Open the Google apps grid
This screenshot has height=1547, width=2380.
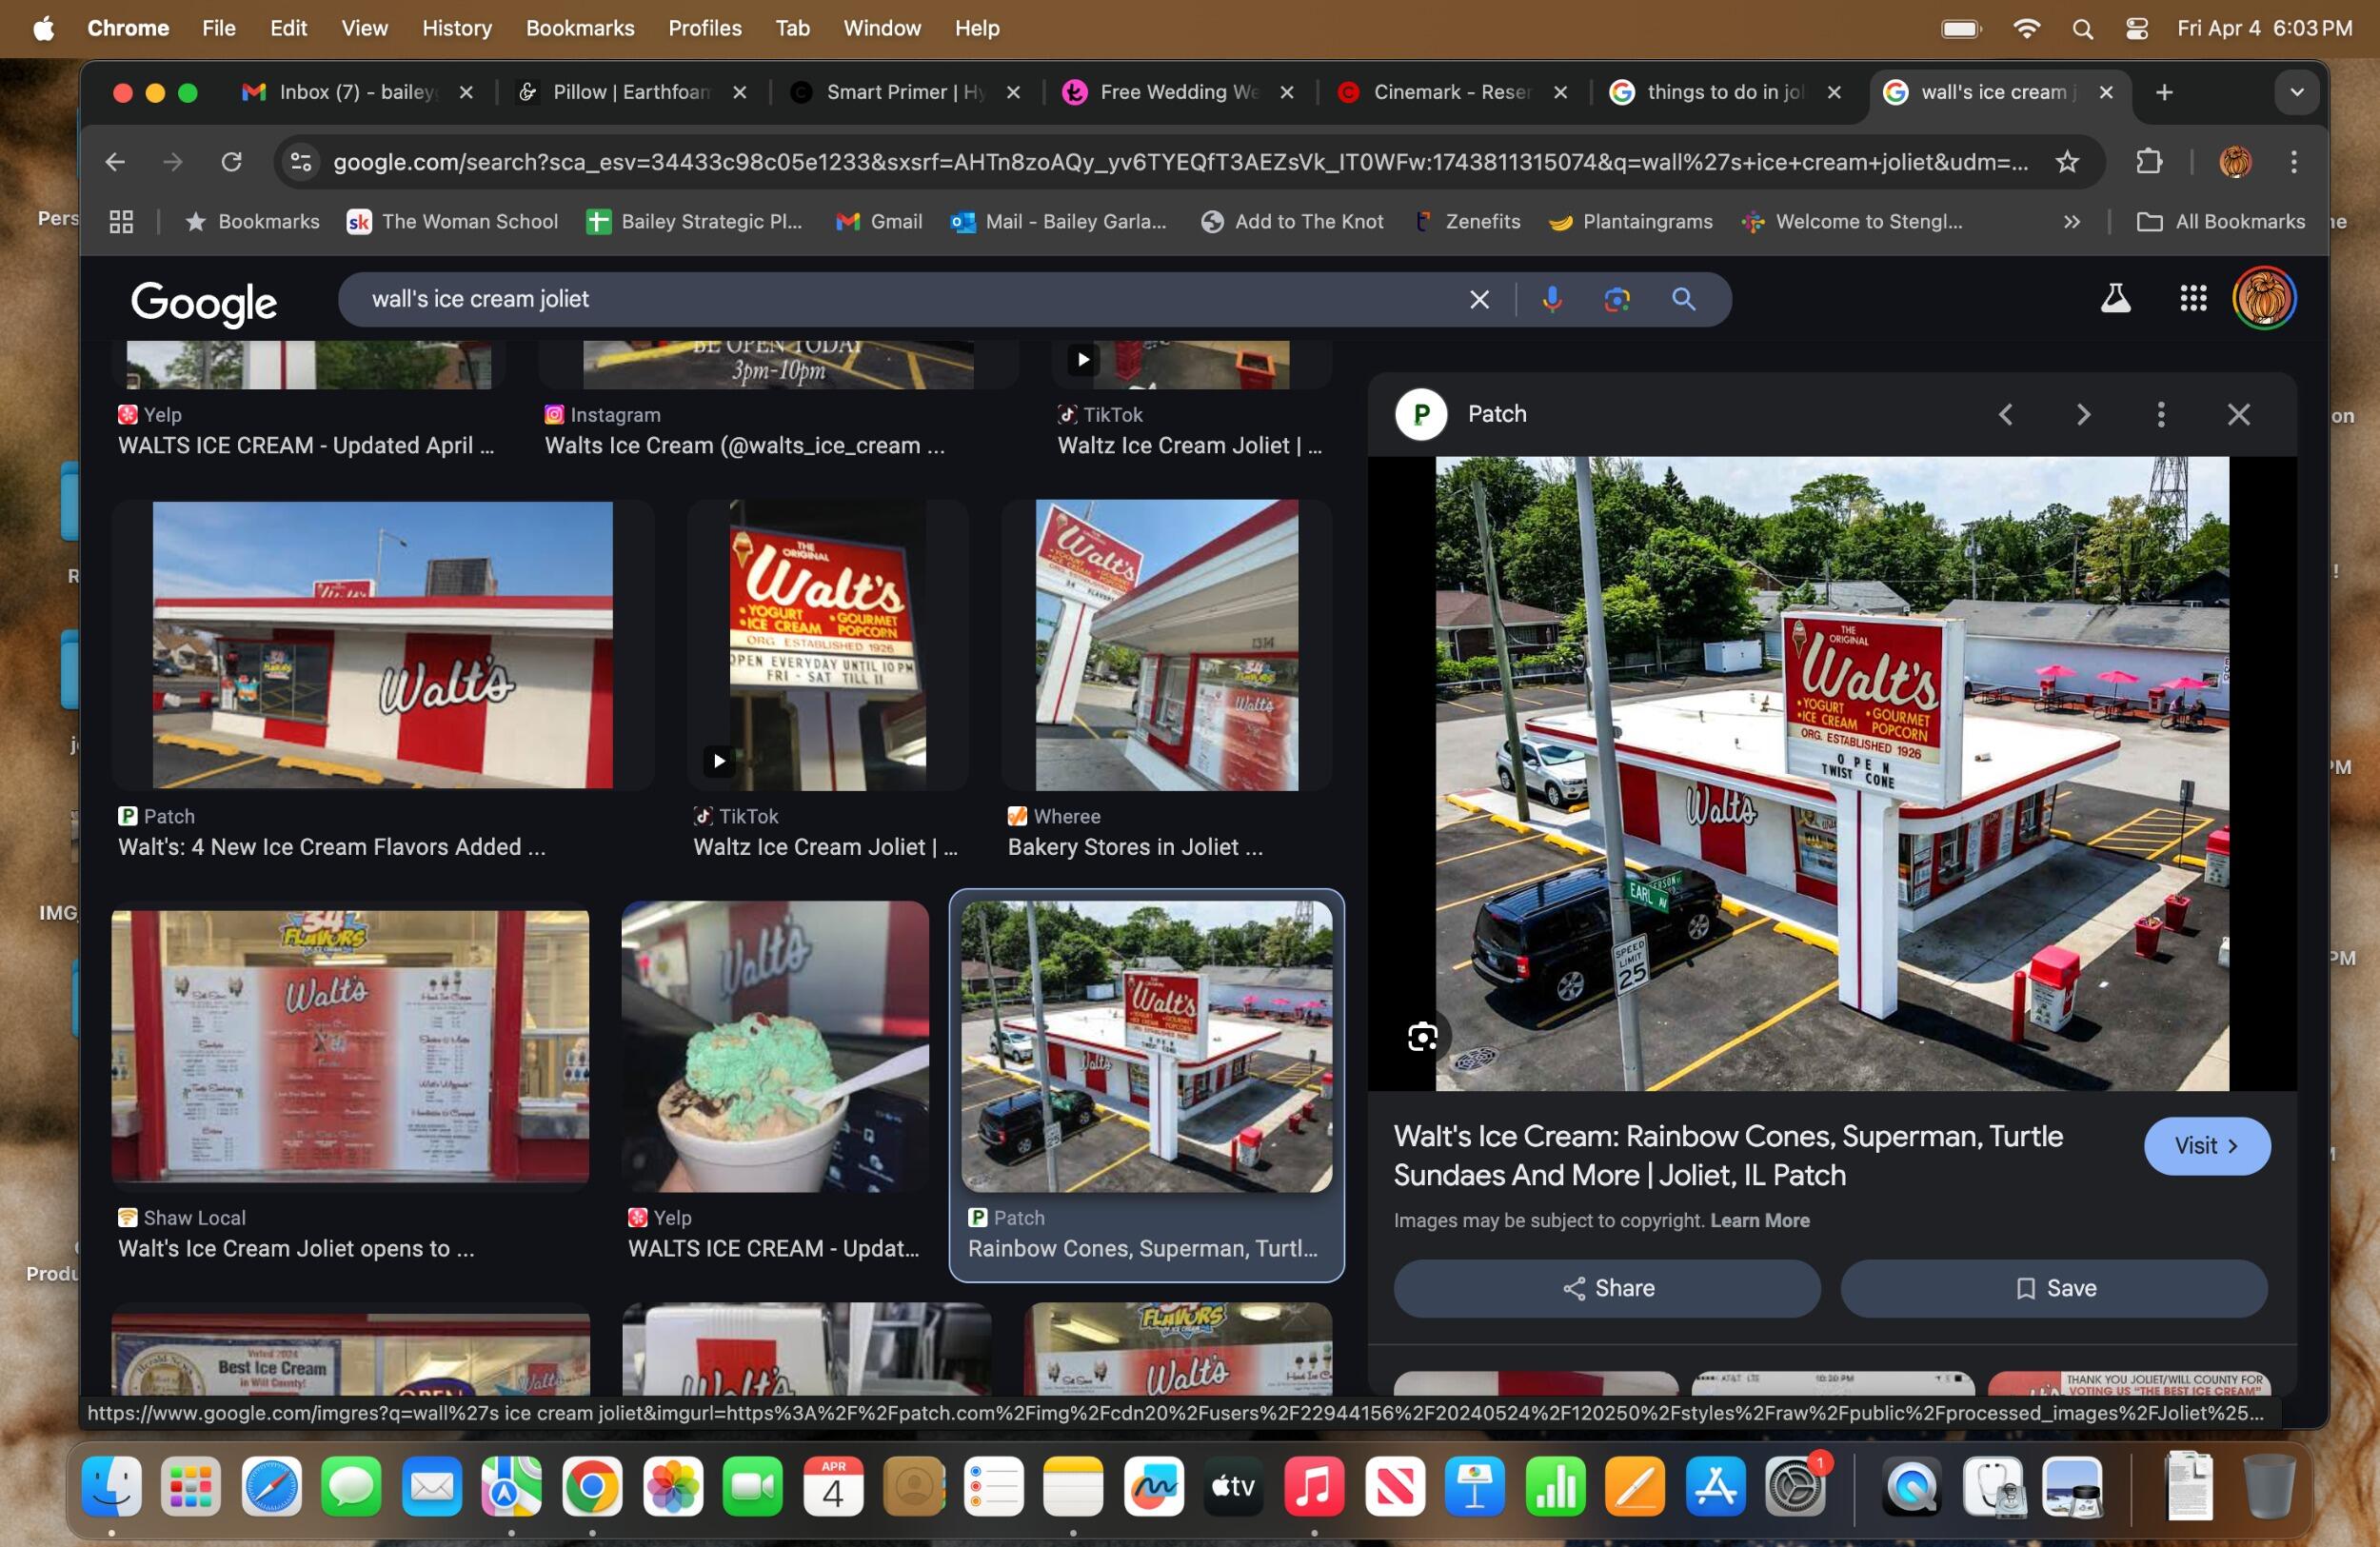click(x=2193, y=298)
